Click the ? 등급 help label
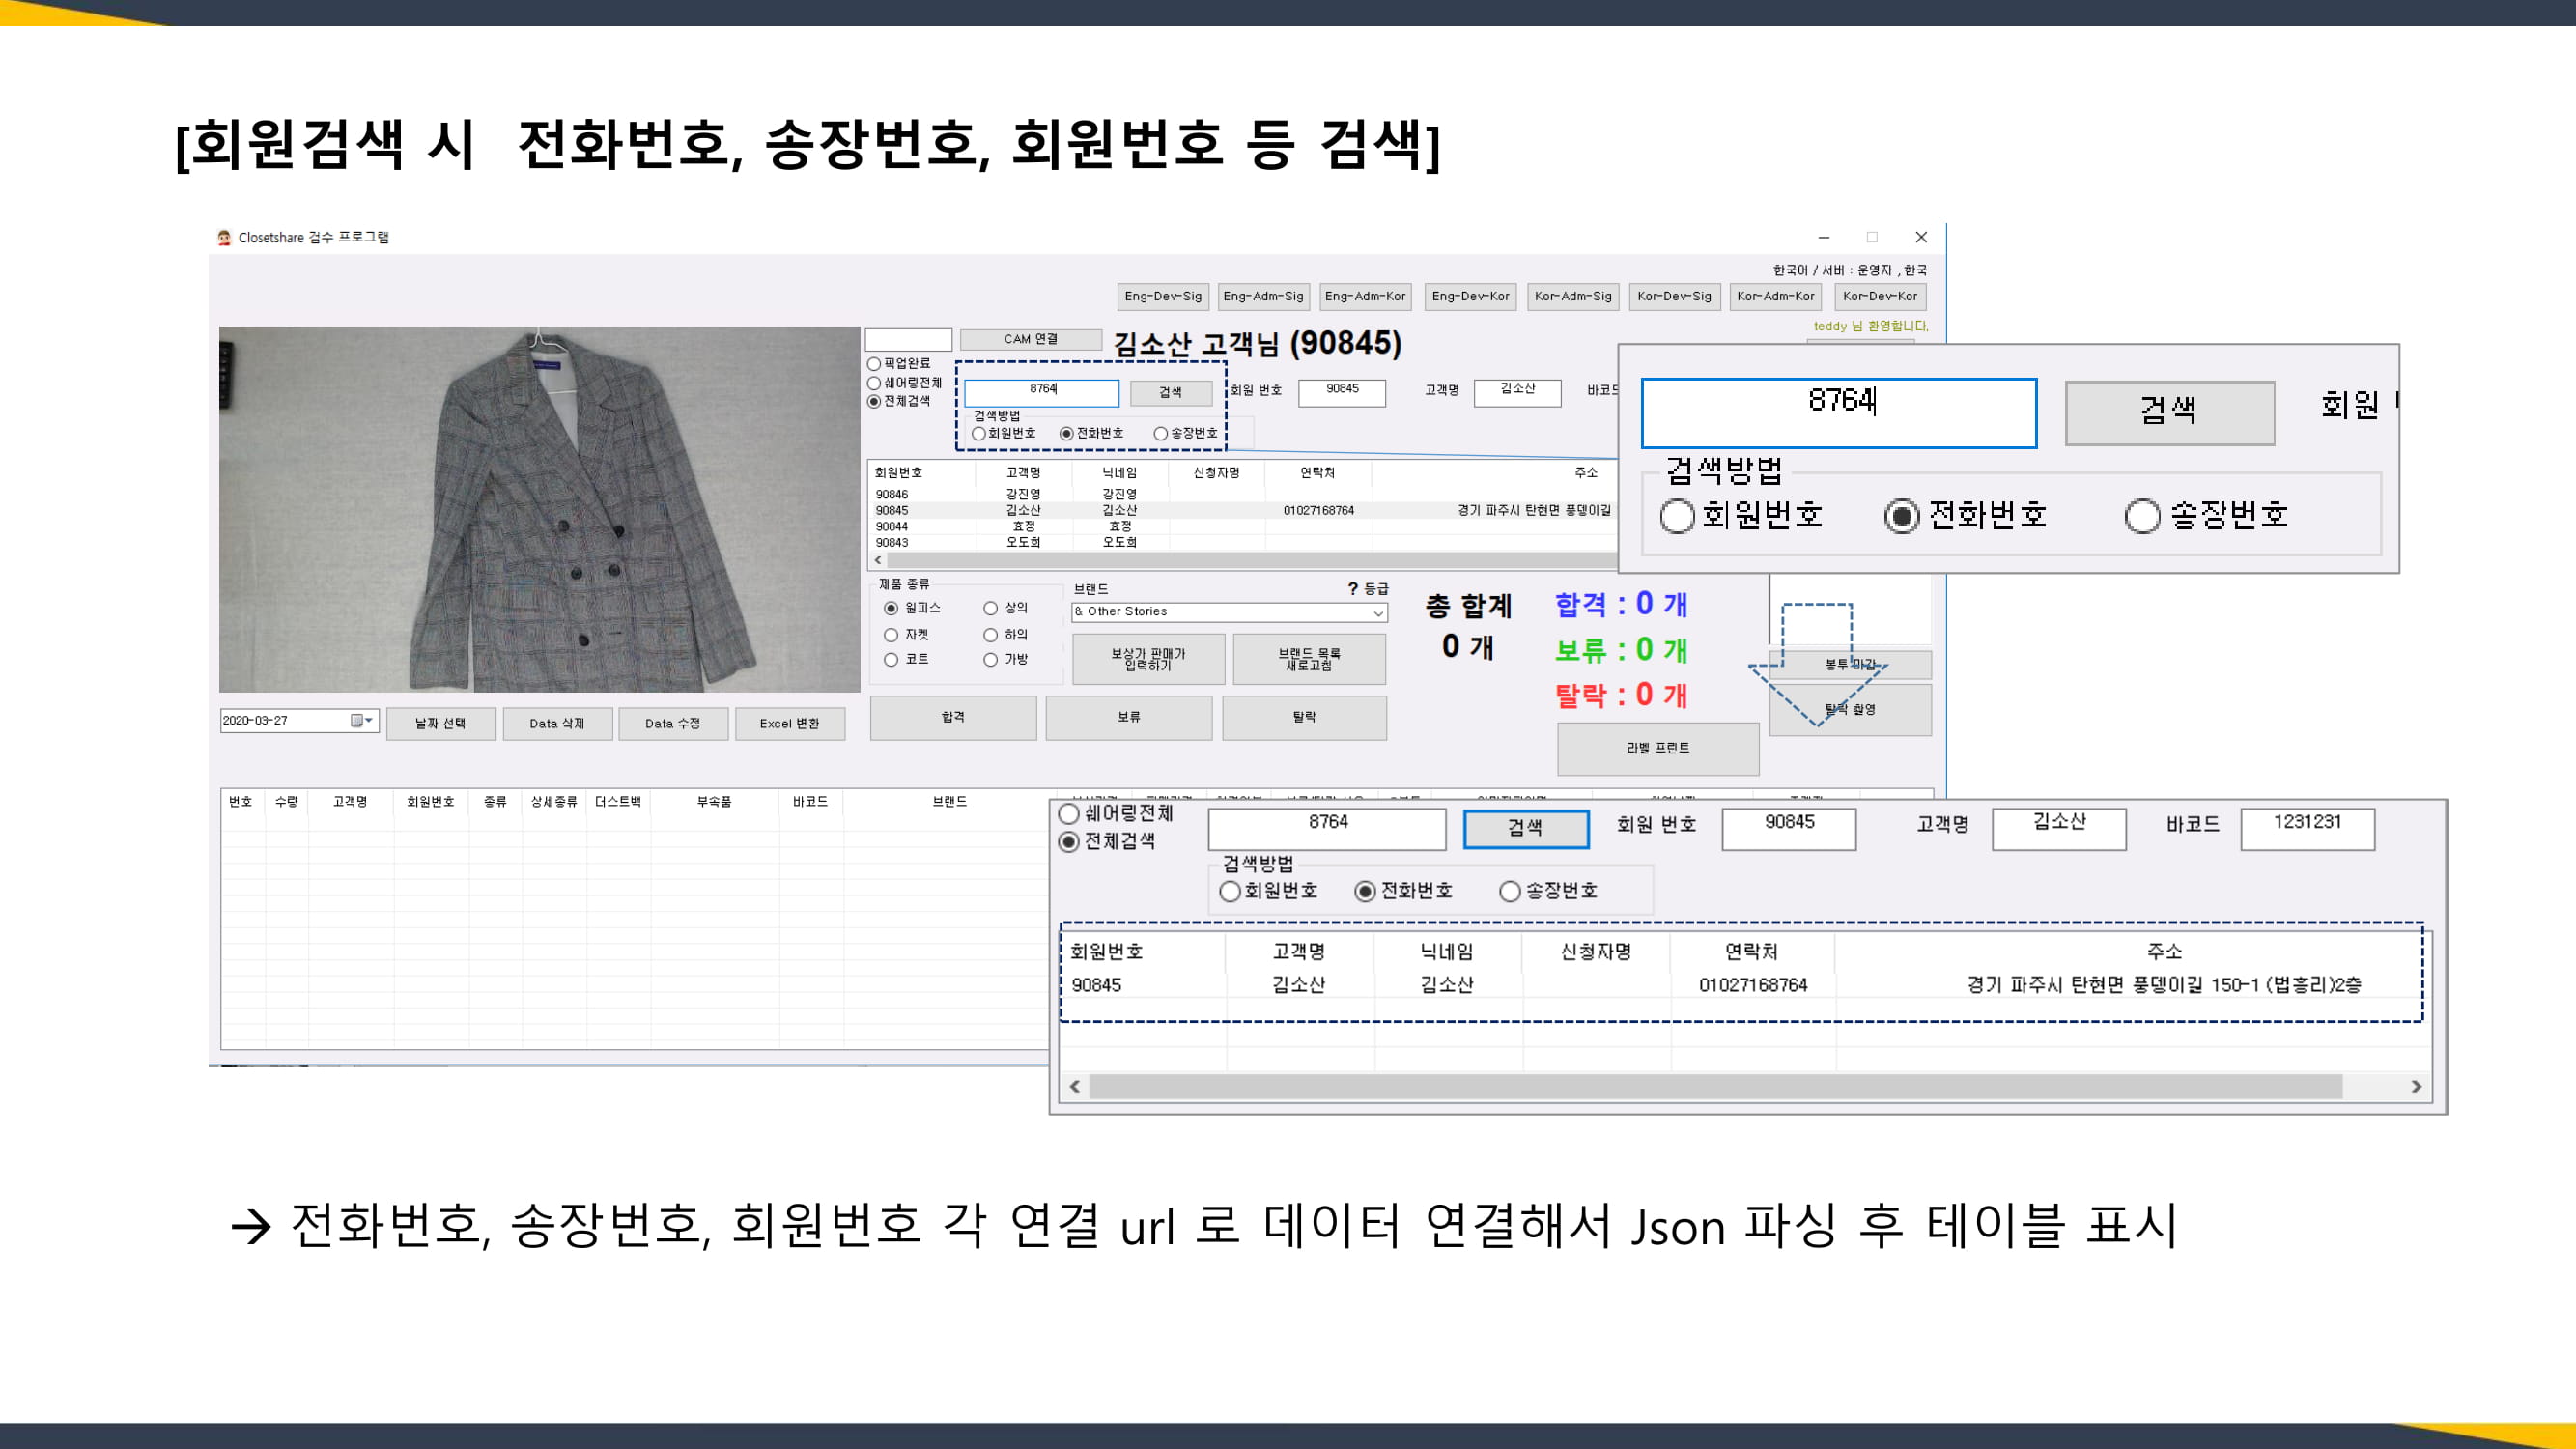This screenshot has height=1449, width=2576. [x=1367, y=588]
